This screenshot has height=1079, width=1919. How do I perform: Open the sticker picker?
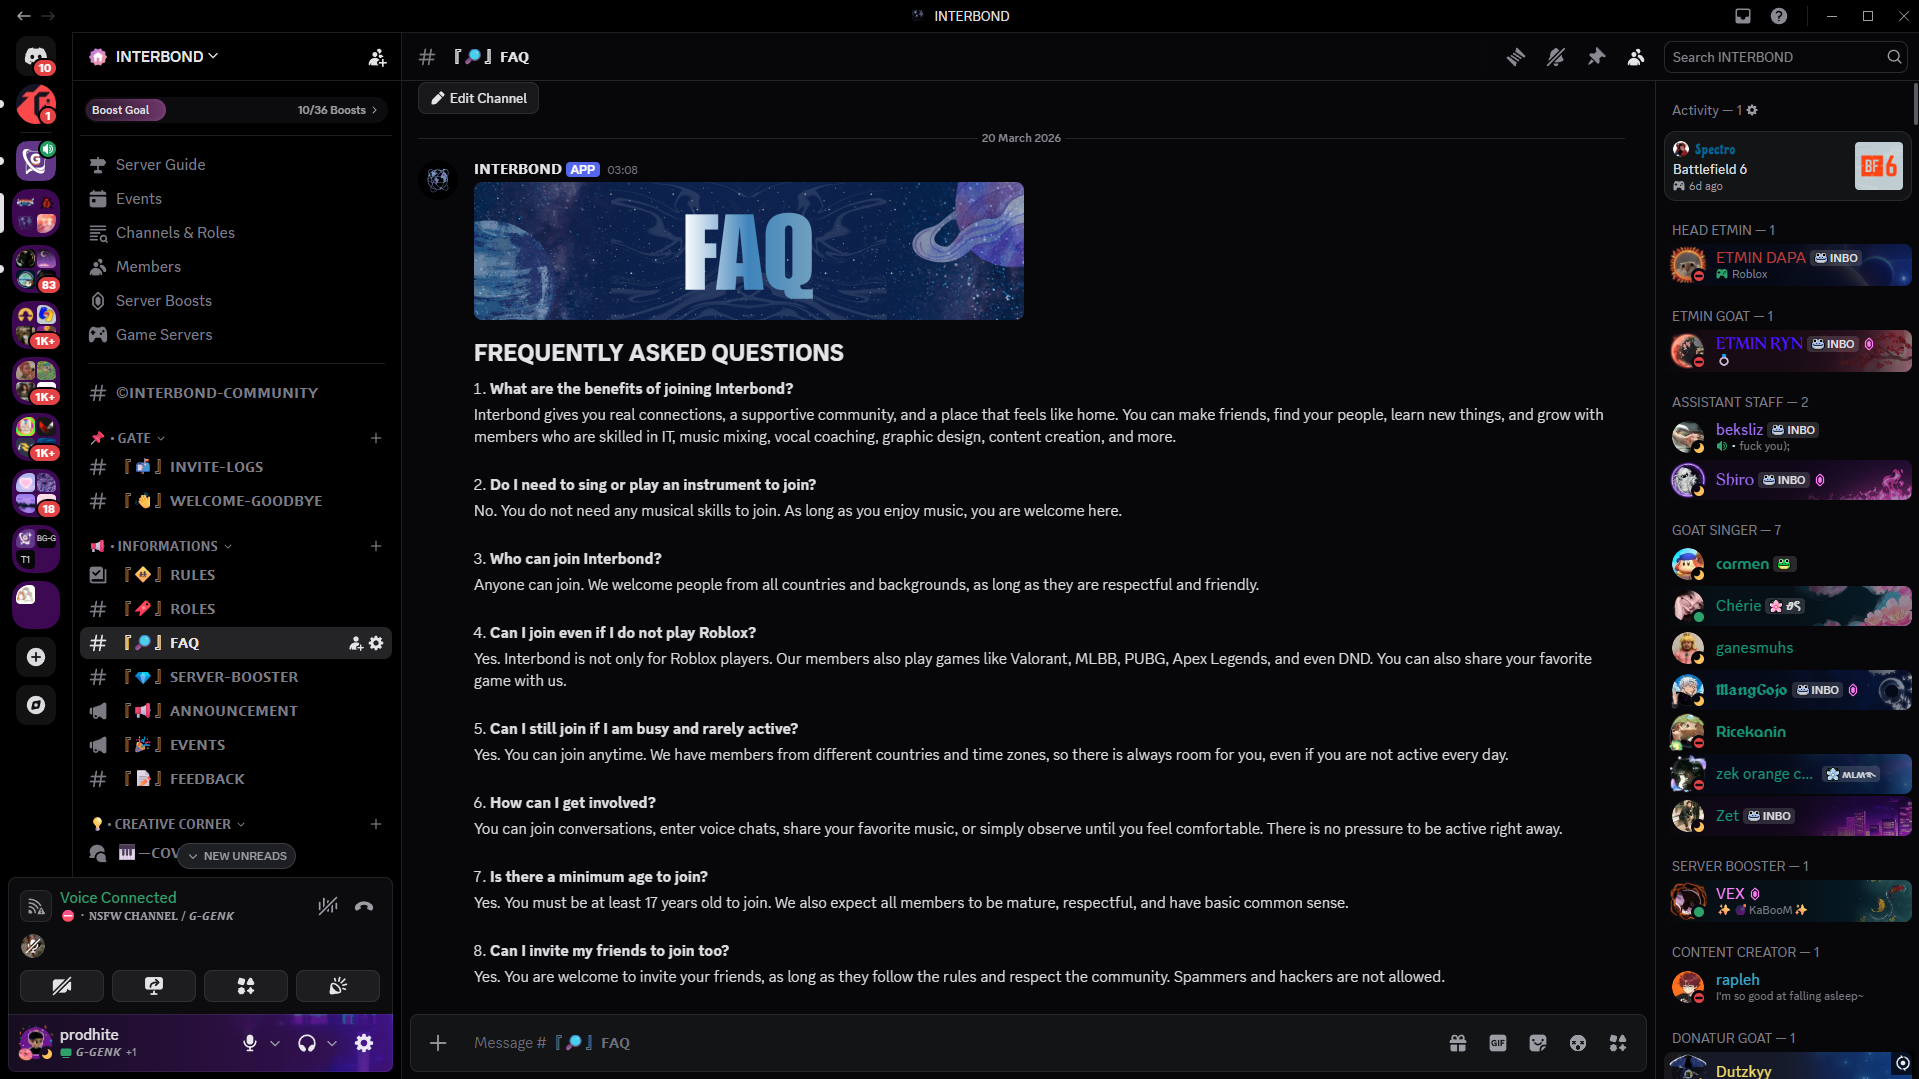coord(1538,1043)
